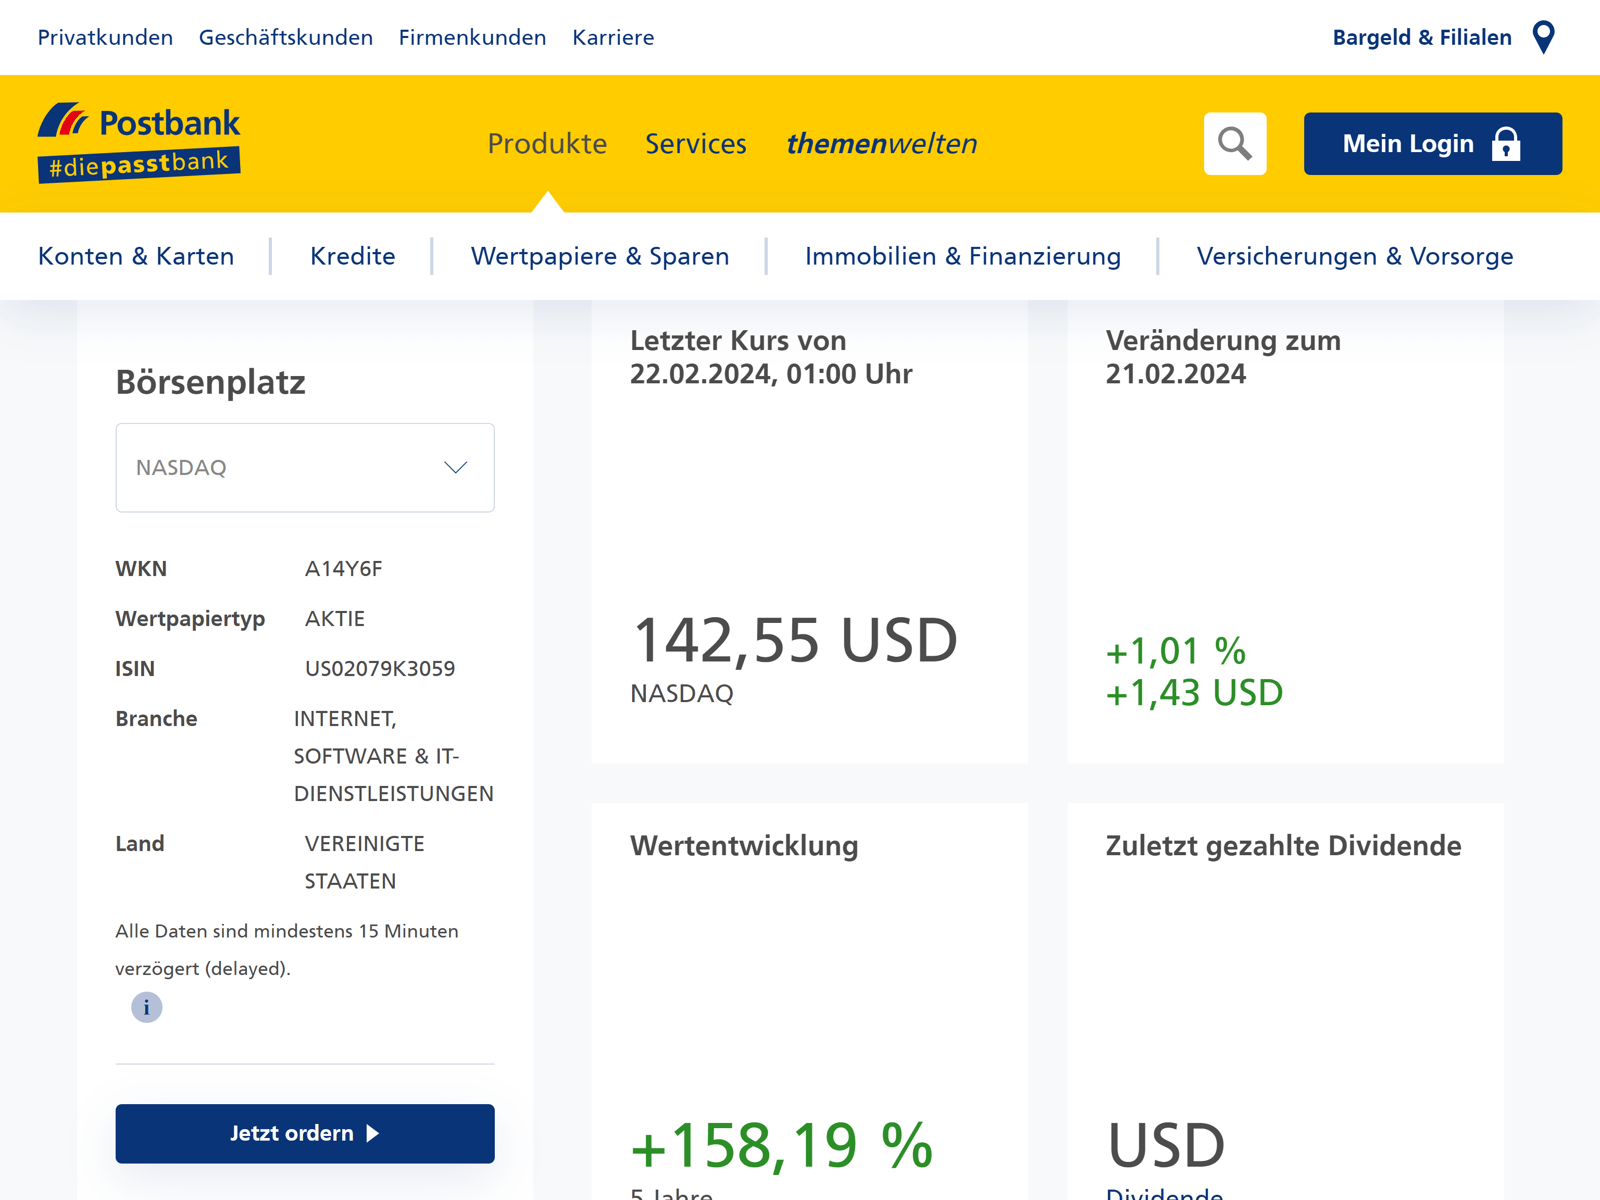This screenshot has width=1600, height=1200.
Task: Expand the chevron next to NASDAQ
Action: 456,467
